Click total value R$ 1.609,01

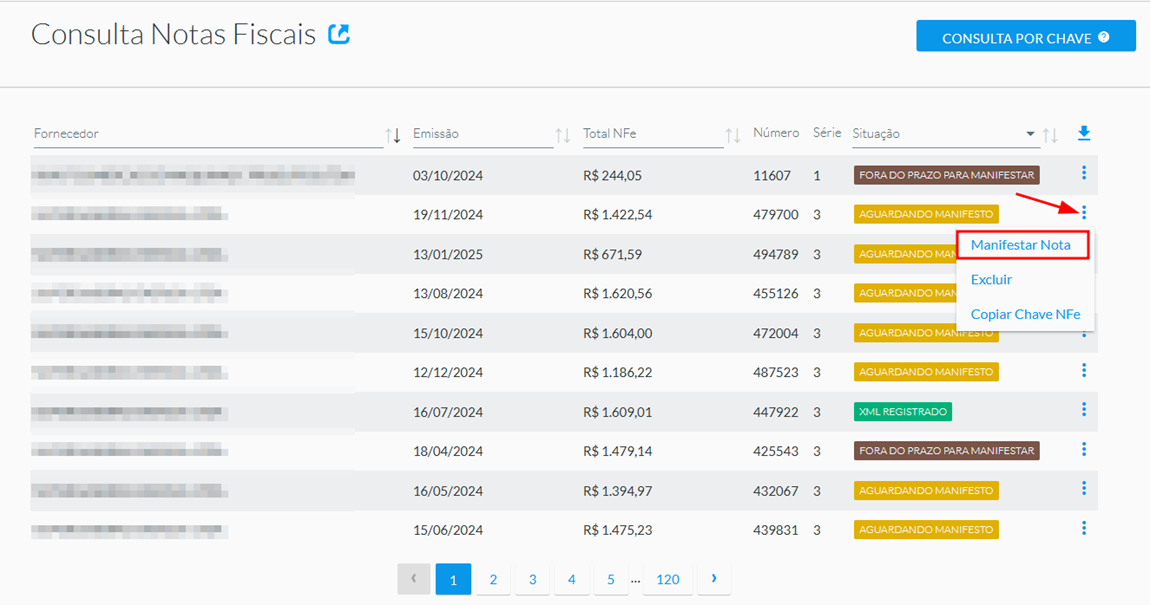[618, 412]
